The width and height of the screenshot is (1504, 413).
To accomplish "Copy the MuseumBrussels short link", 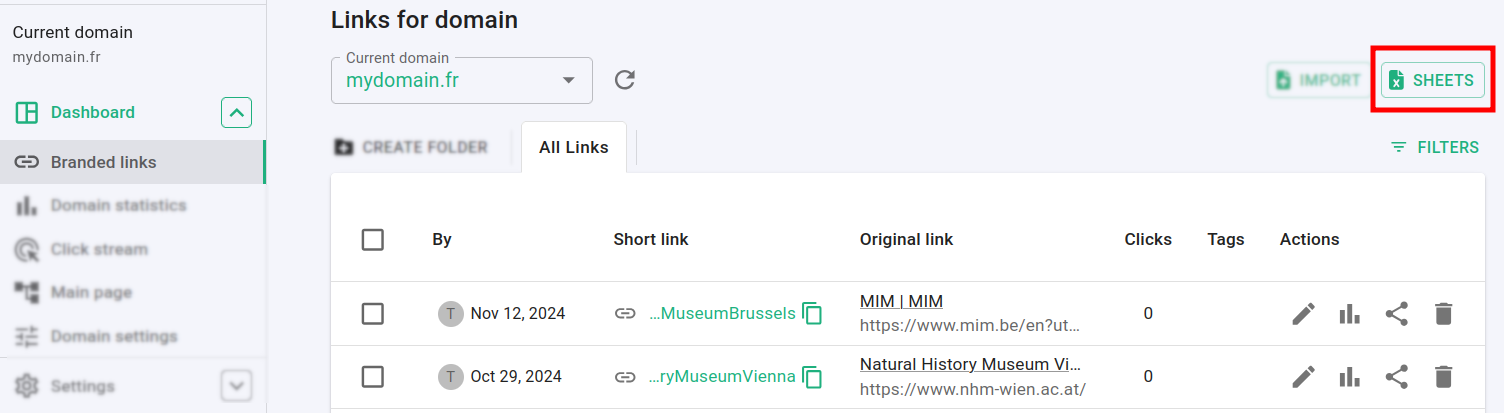I will point(813,314).
